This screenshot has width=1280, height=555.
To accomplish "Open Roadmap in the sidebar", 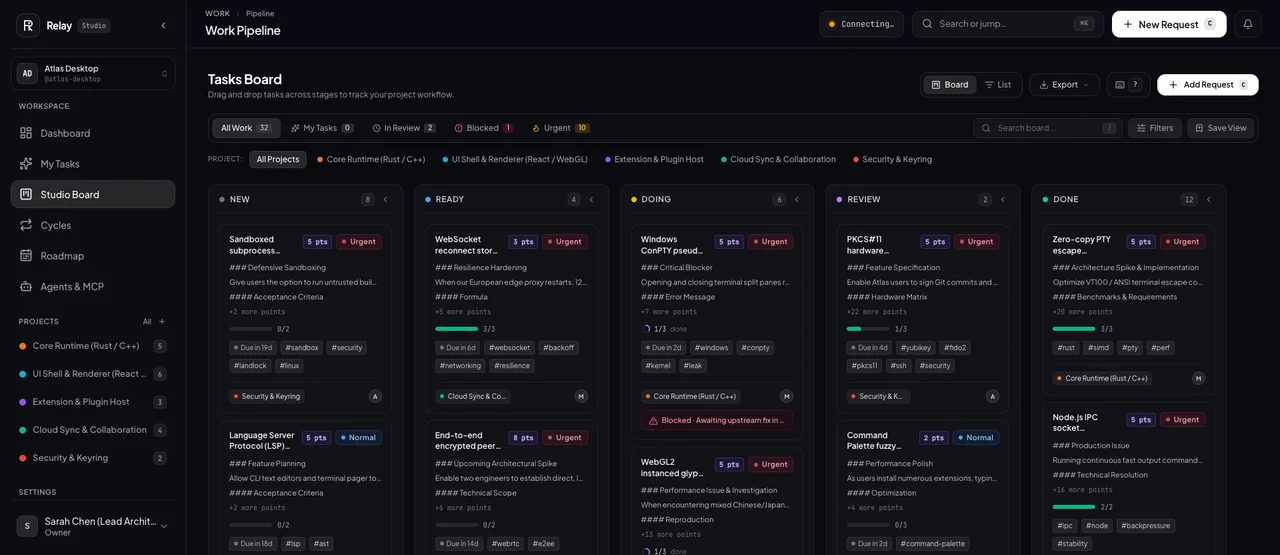I will click(93, 256).
